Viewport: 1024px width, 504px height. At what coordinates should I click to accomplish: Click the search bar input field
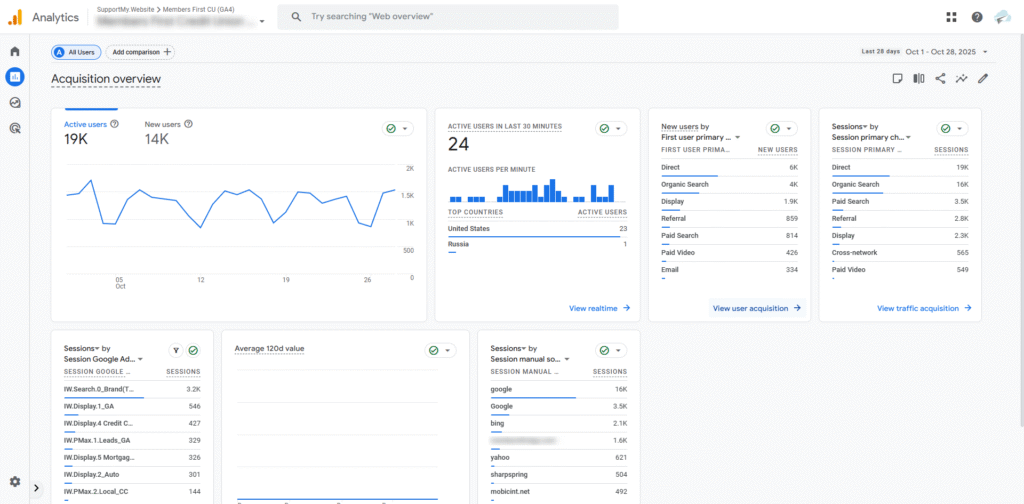pyautogui.click(x=450, y=17)
